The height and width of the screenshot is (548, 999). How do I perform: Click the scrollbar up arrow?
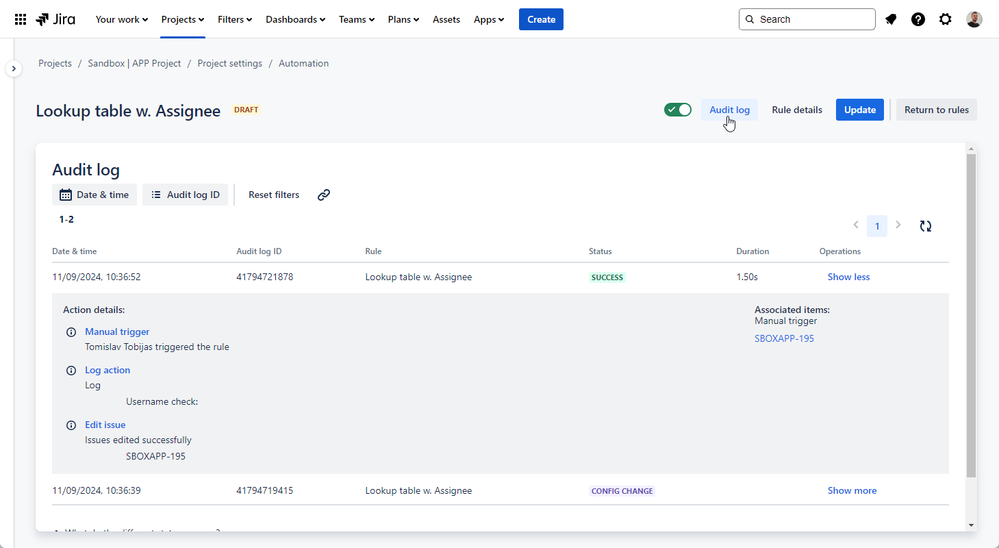[971, 148]
